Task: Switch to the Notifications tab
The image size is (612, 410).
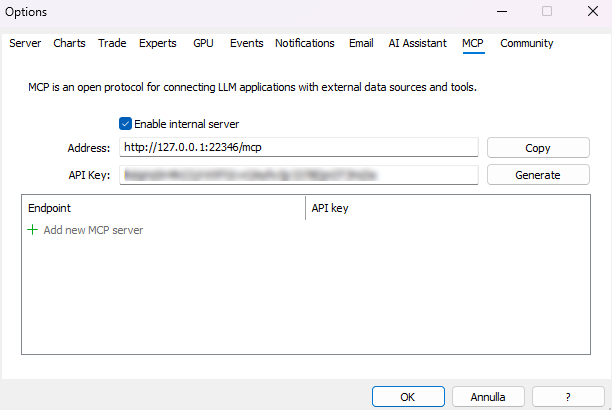Action: click(304, 43)
